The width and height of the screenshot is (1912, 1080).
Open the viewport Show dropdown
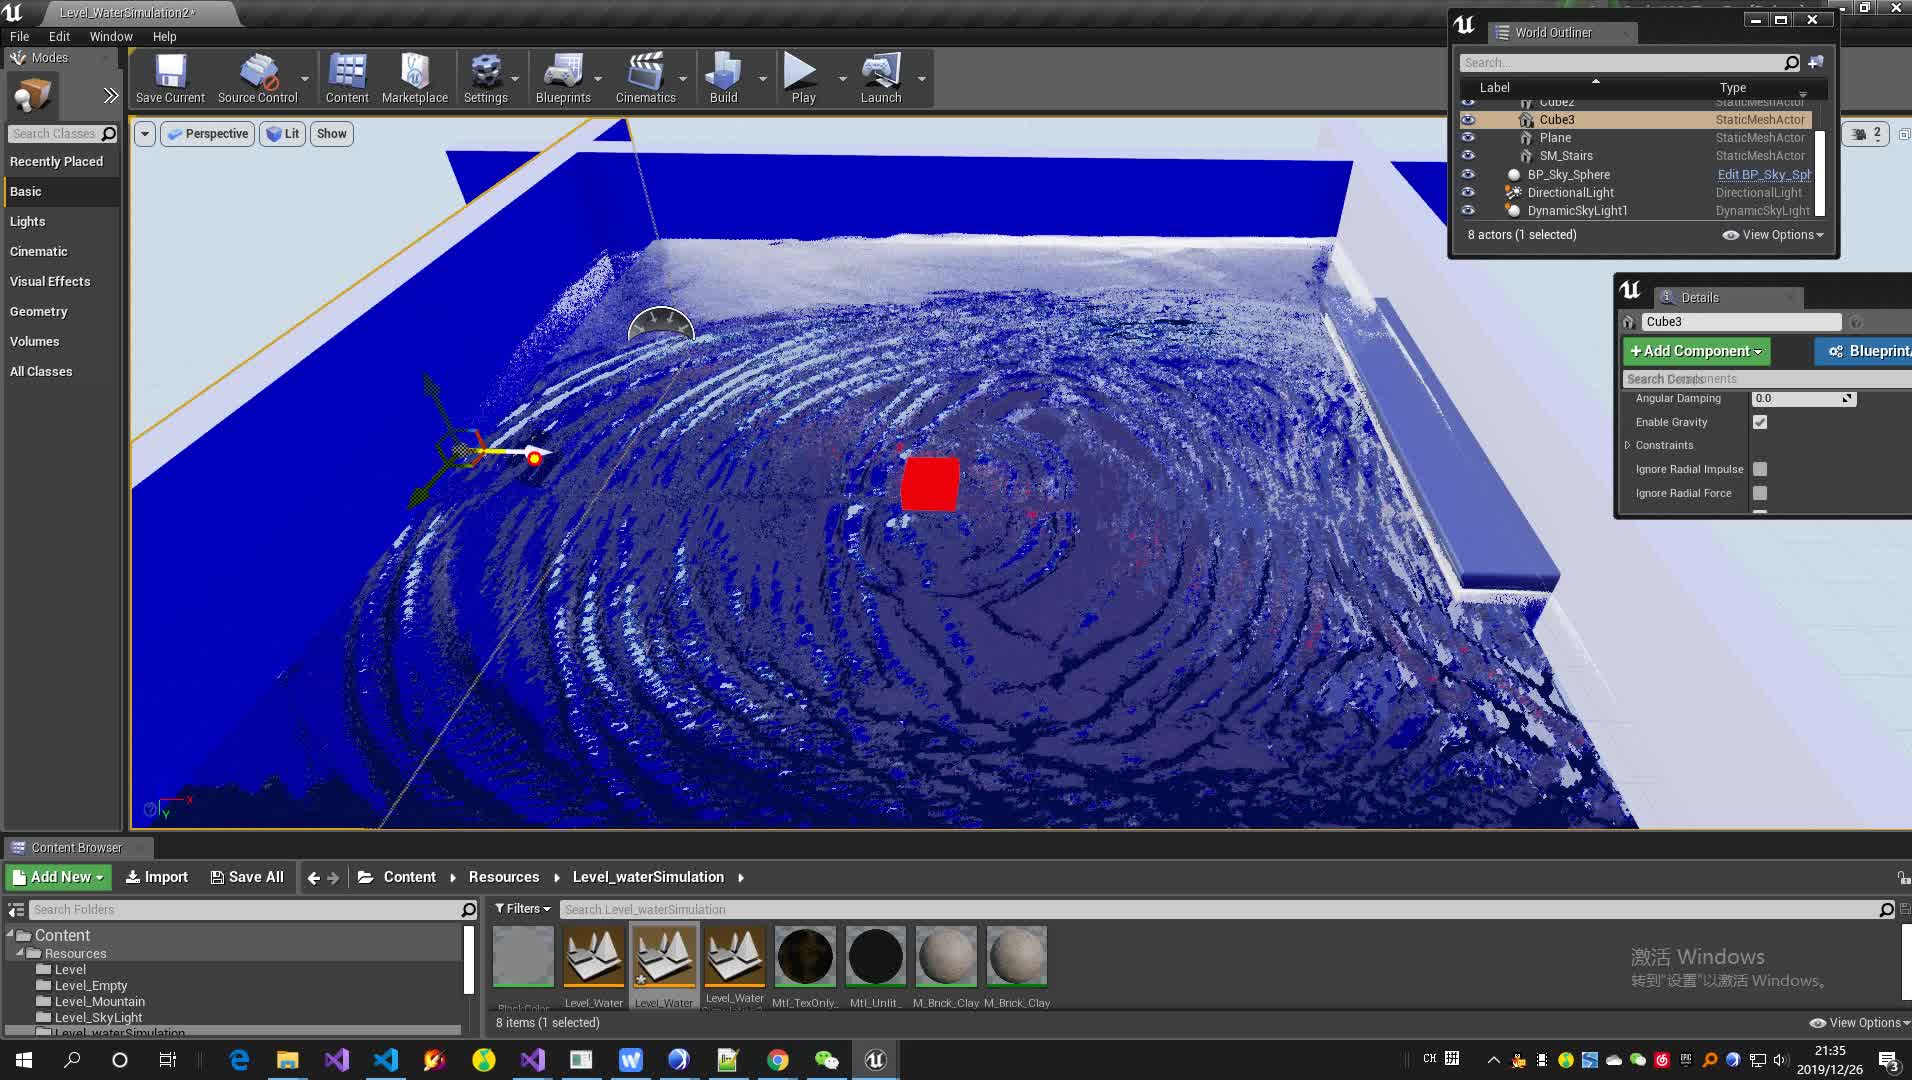[x=331, y=134]
